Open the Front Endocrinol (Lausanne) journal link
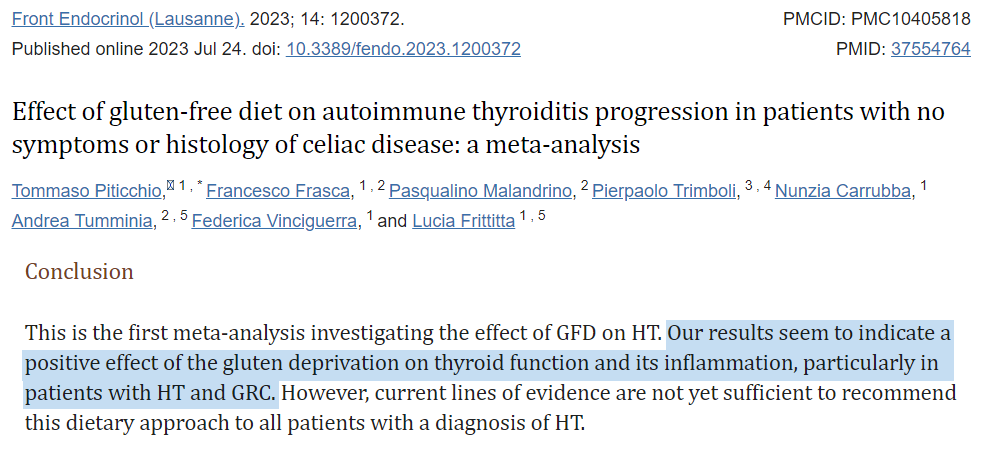 click(x=128, y=19)
